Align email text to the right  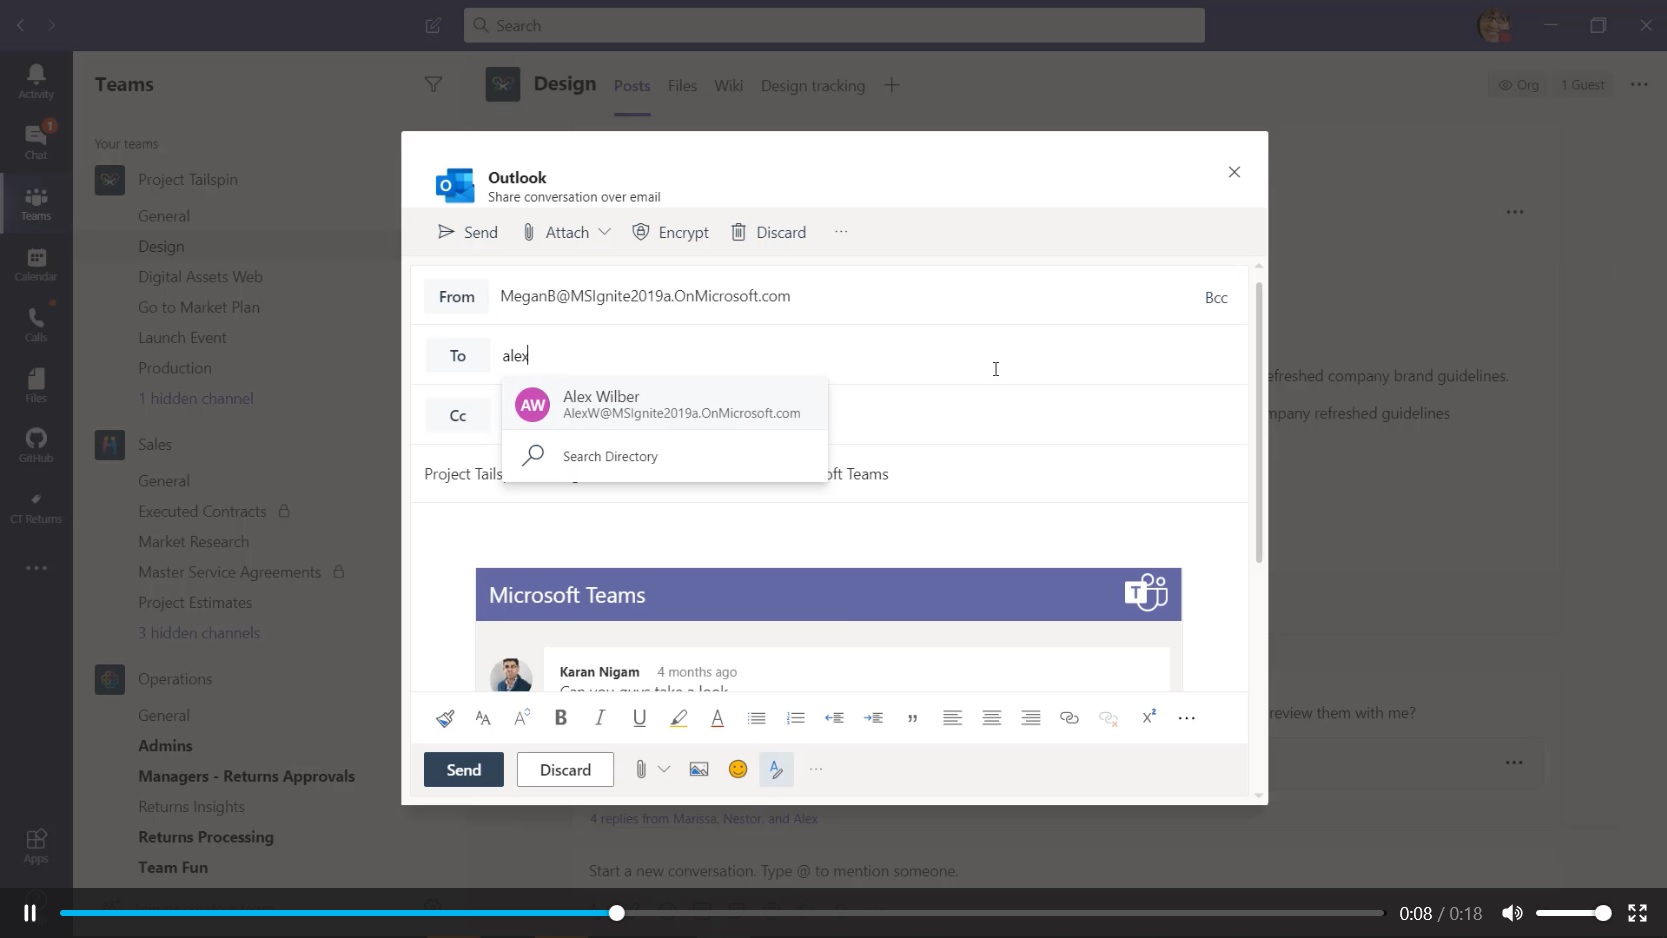pos(1031,718)
